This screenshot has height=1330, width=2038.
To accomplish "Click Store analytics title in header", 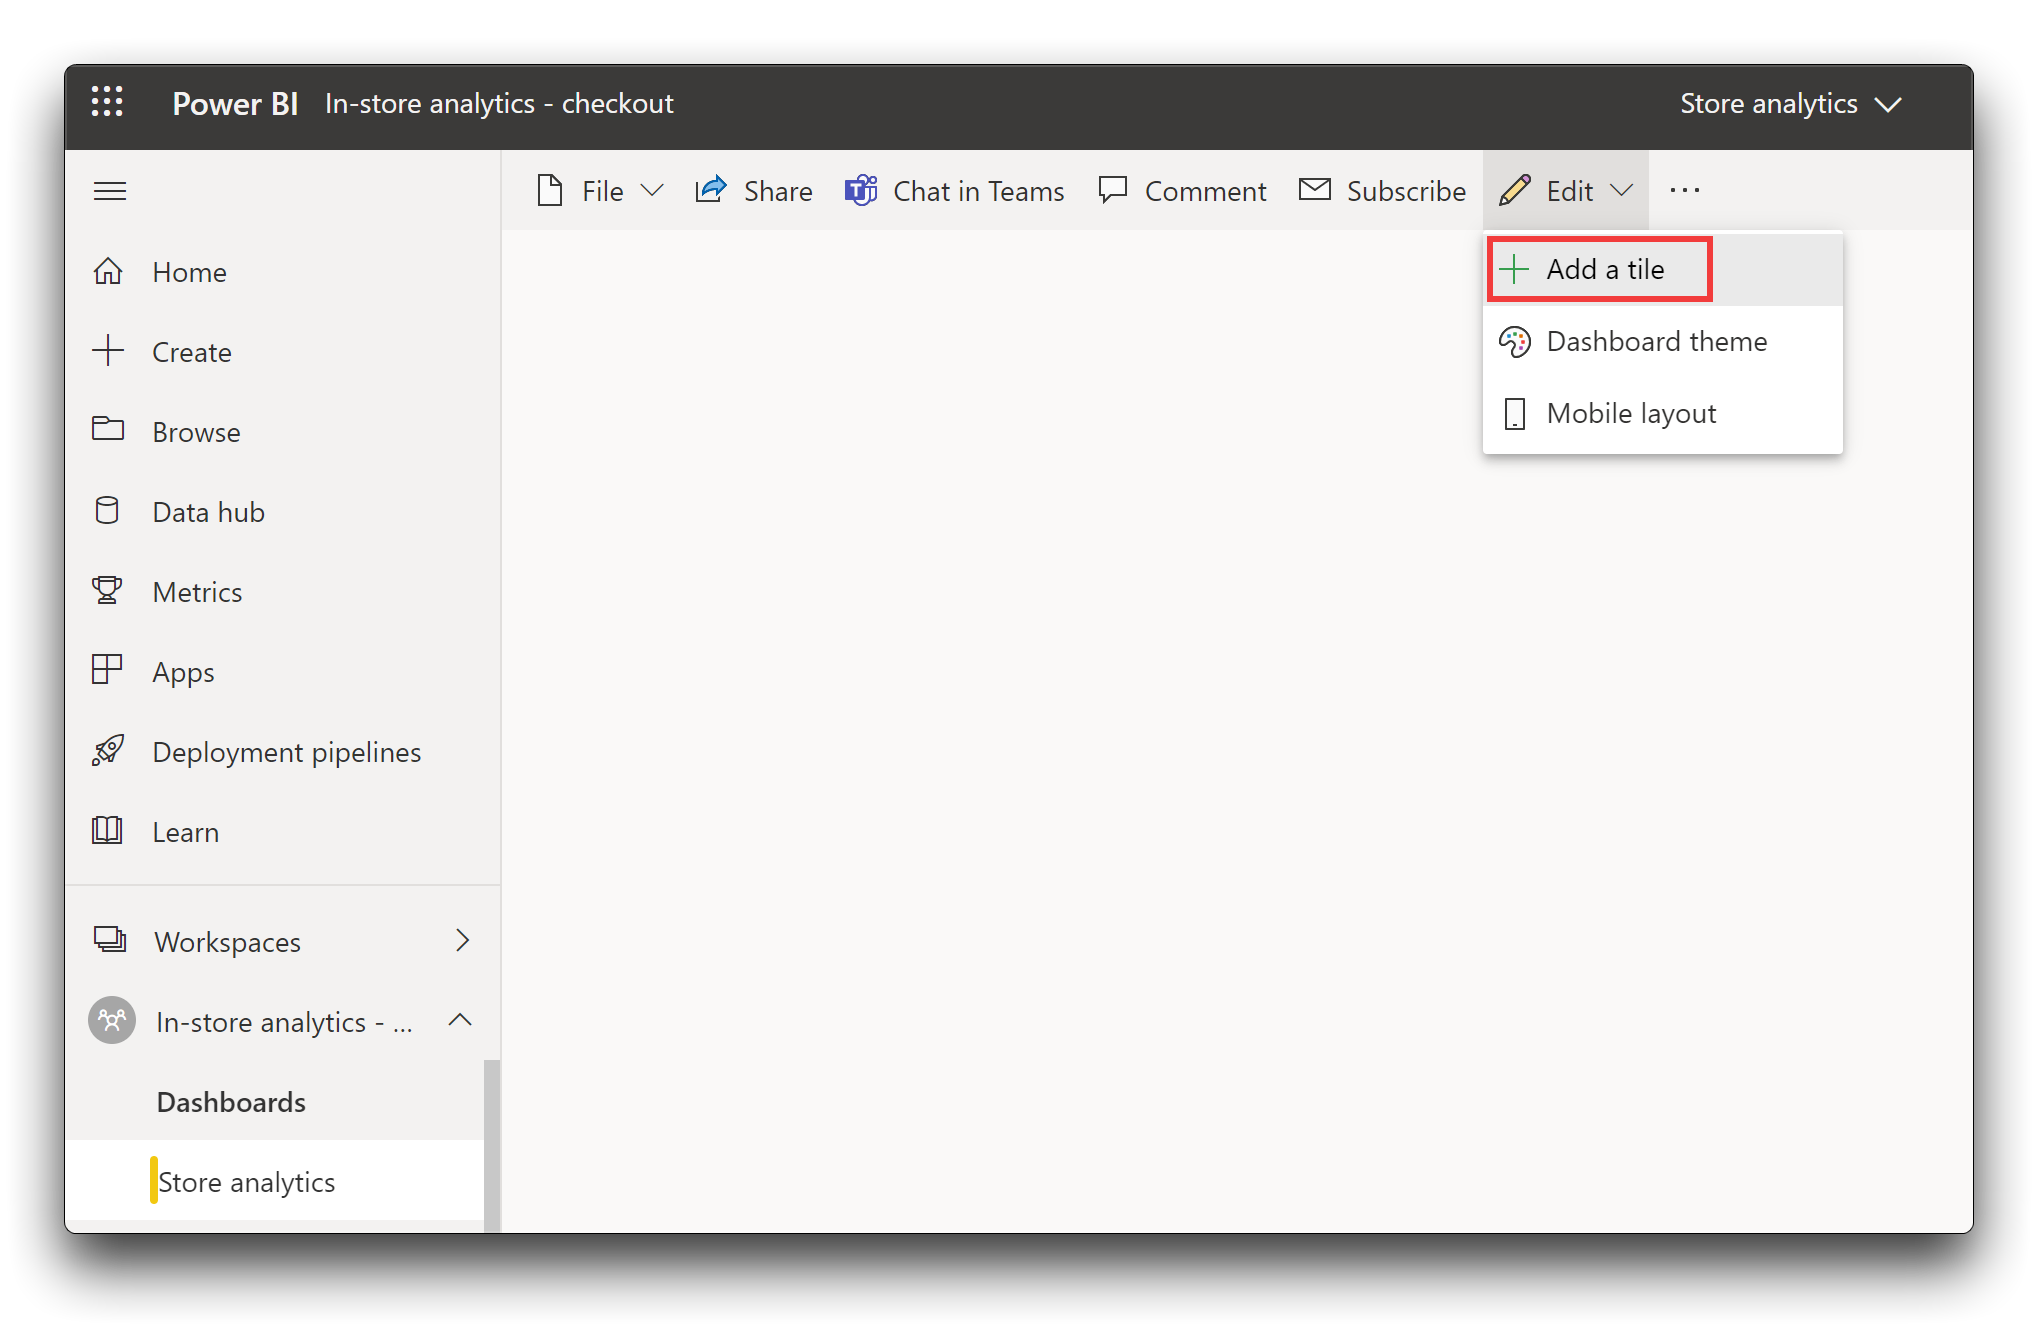I will point(1768,104).
